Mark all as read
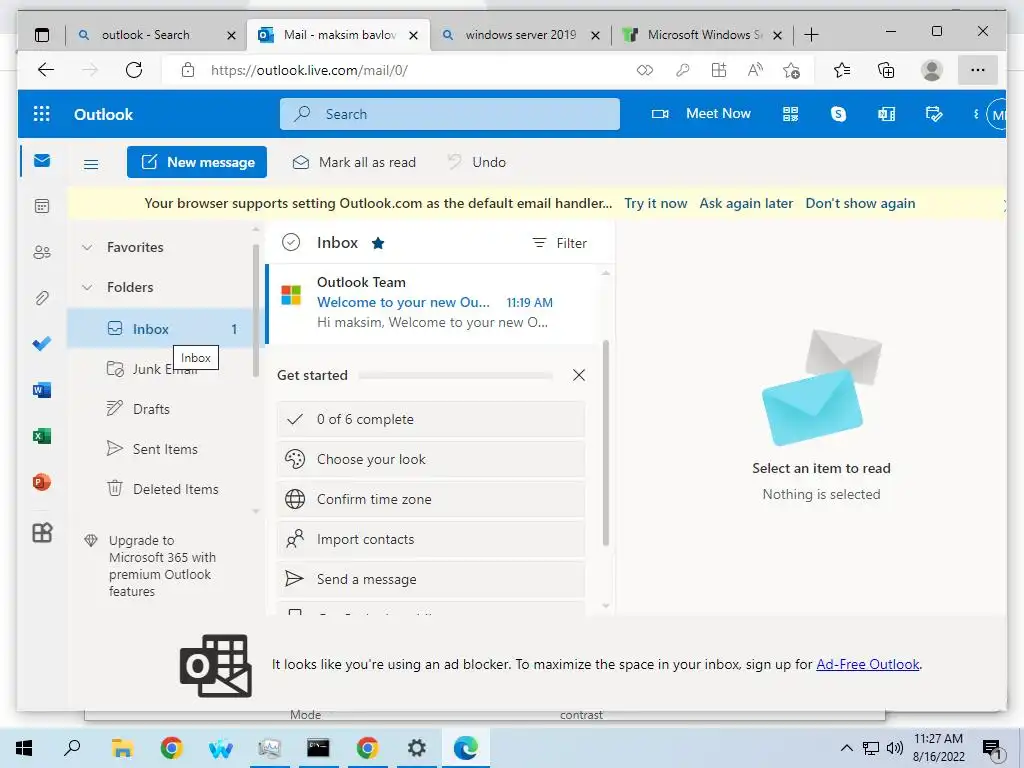 point(354,162)
